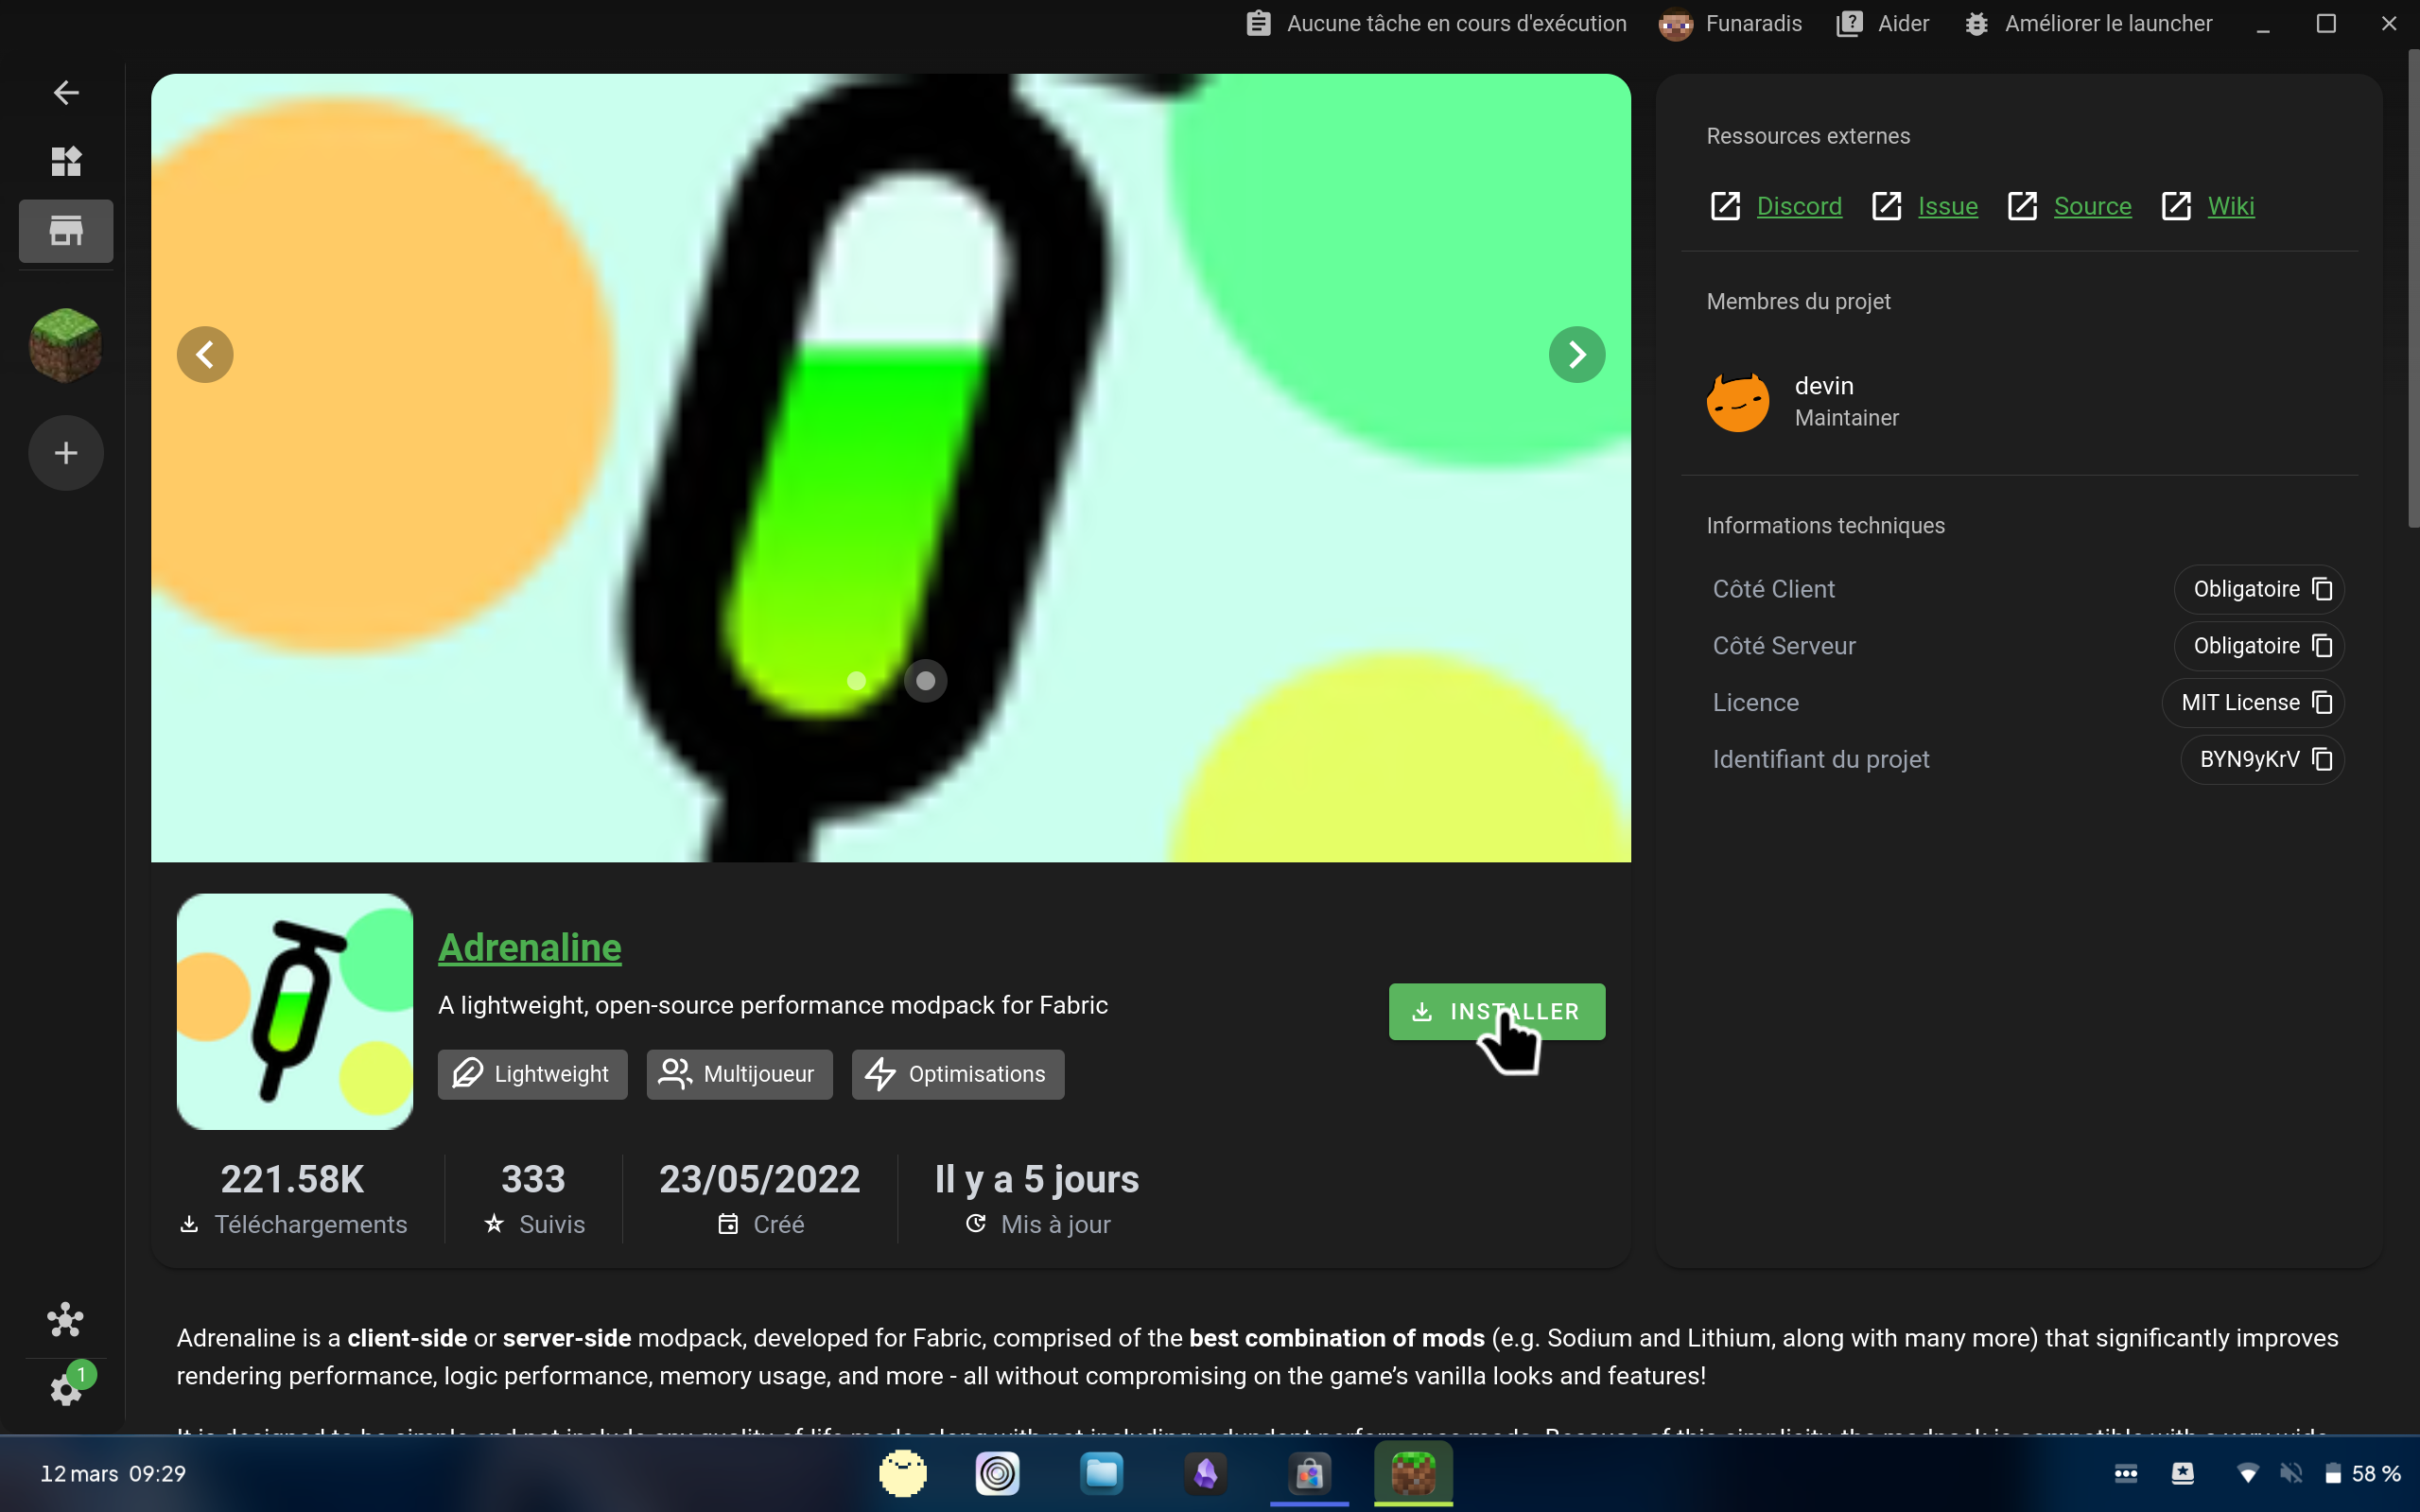Viewport: 2420px width, 1512px height.
Task: Click the 221.58K Téléchargements stat
Action: (x=293, y=1199)
